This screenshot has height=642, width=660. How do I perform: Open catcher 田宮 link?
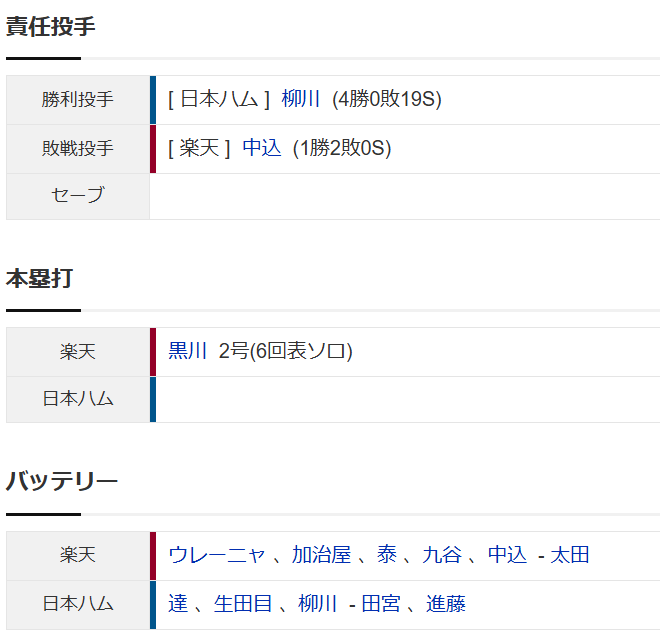tap(381, 604)
